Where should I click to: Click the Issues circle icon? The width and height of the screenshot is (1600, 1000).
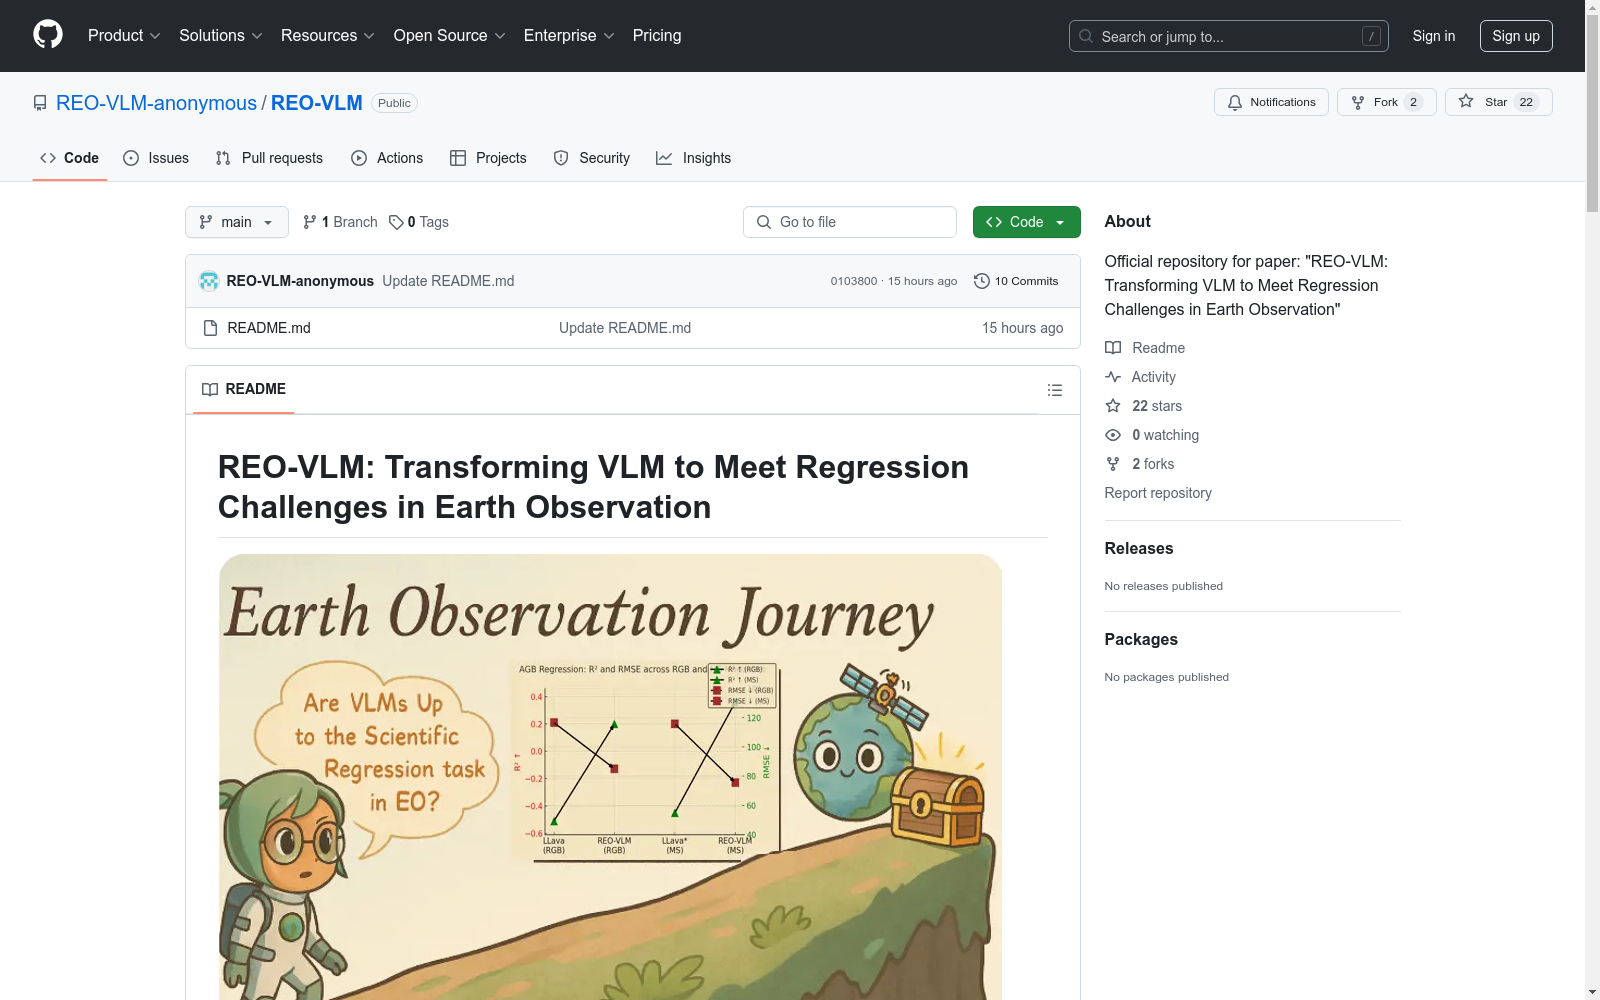tap(131, 158)
